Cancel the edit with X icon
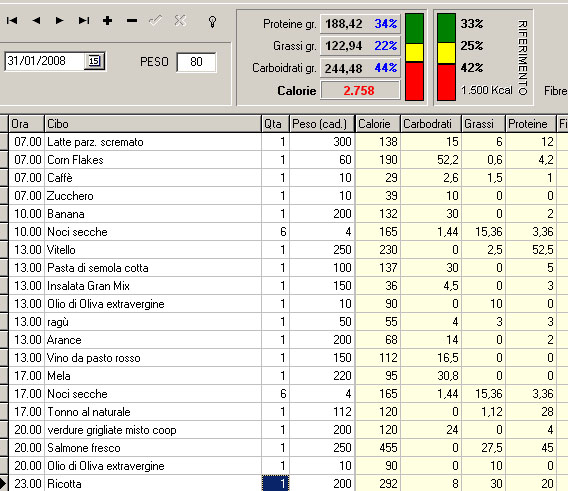568x491 pixels. tap(180, 21)
